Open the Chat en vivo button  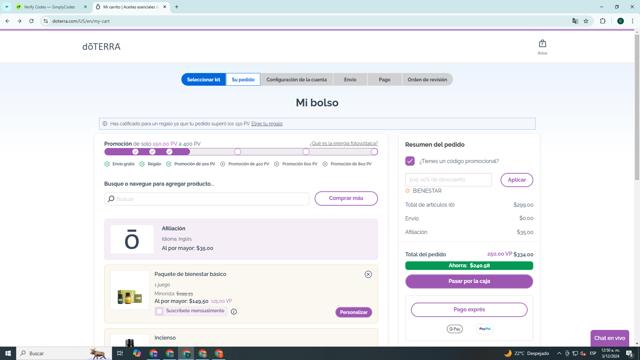[x=609, y=338]
